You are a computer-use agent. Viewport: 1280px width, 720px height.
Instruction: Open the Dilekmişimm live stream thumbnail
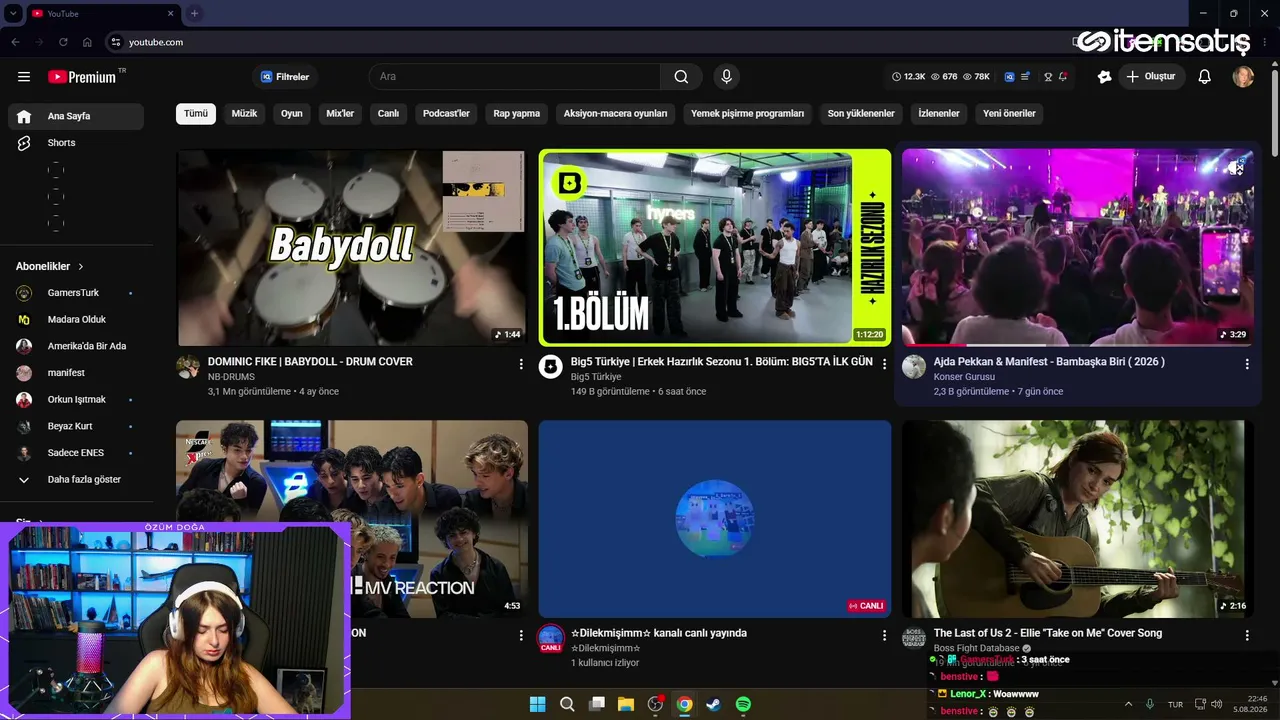click(x=715, y=519)
